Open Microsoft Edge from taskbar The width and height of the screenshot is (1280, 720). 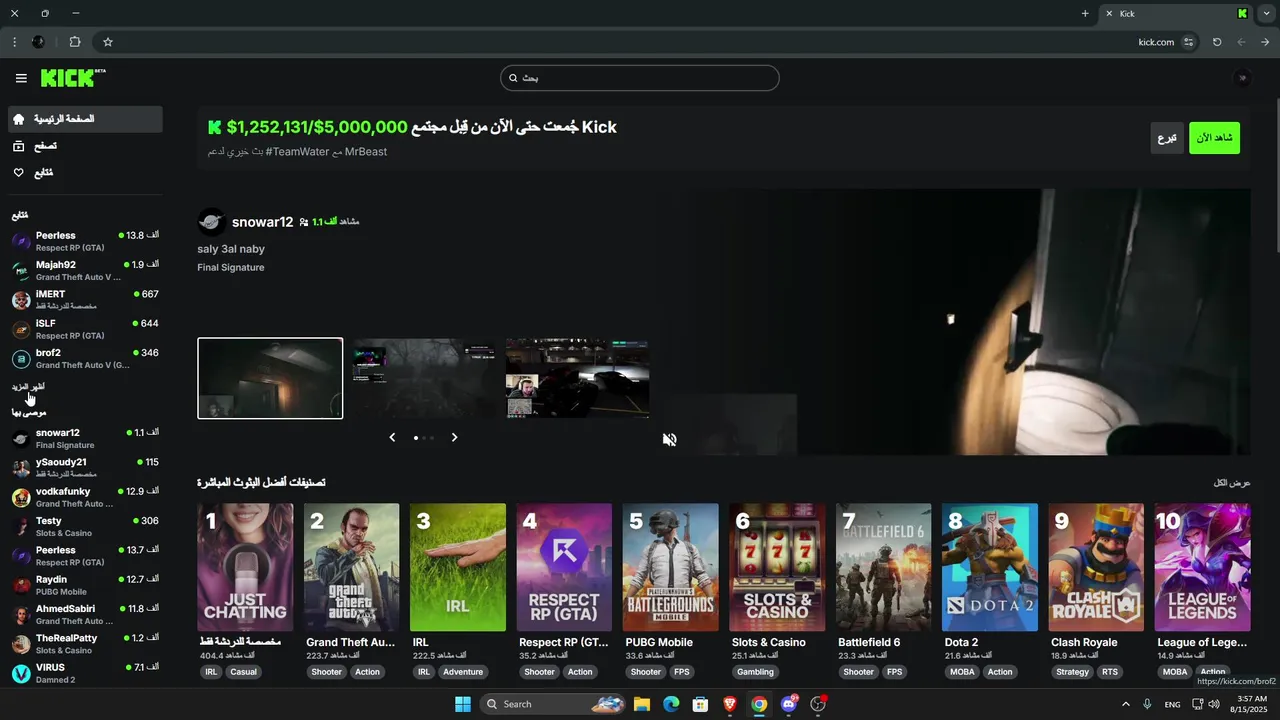(x=671, y=704)
